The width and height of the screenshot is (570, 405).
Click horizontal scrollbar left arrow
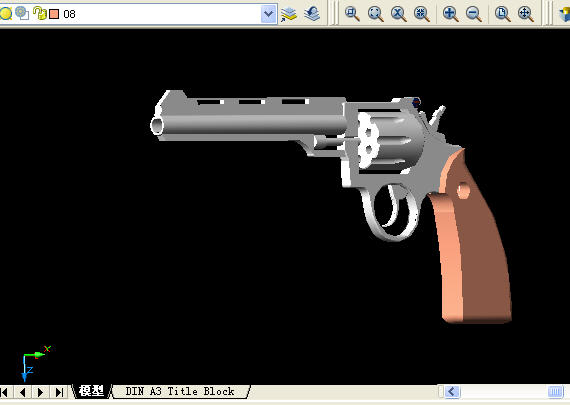pyautogui.click(x=451, y=392)
